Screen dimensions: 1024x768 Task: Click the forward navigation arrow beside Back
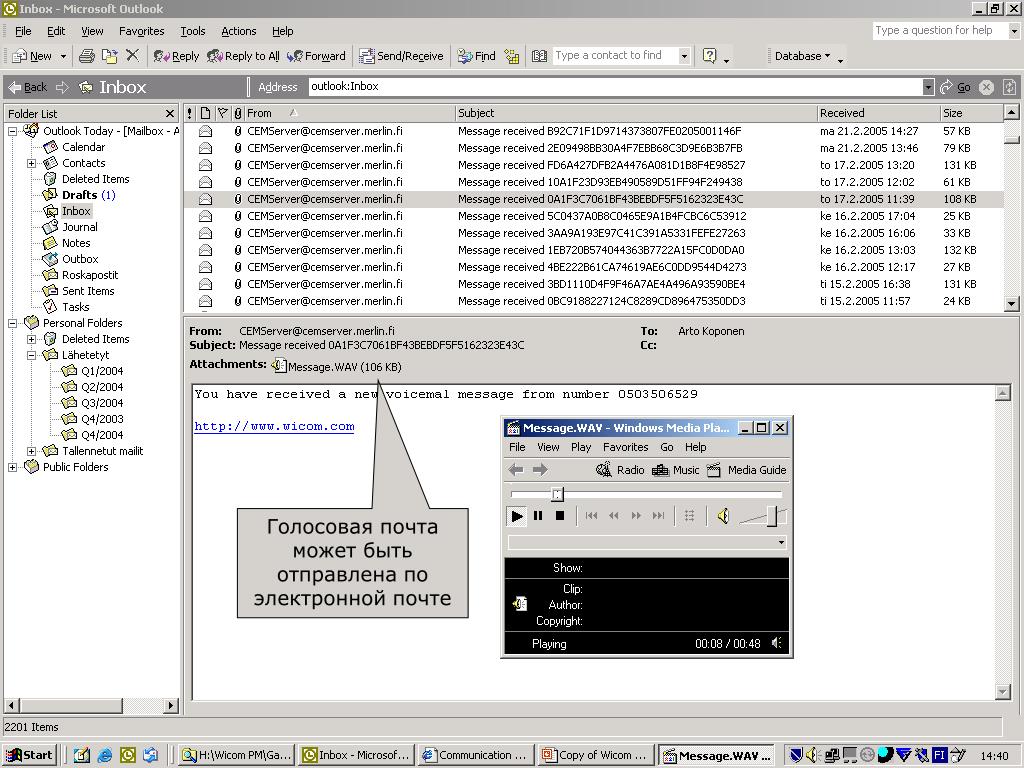(x=63, y=87)
